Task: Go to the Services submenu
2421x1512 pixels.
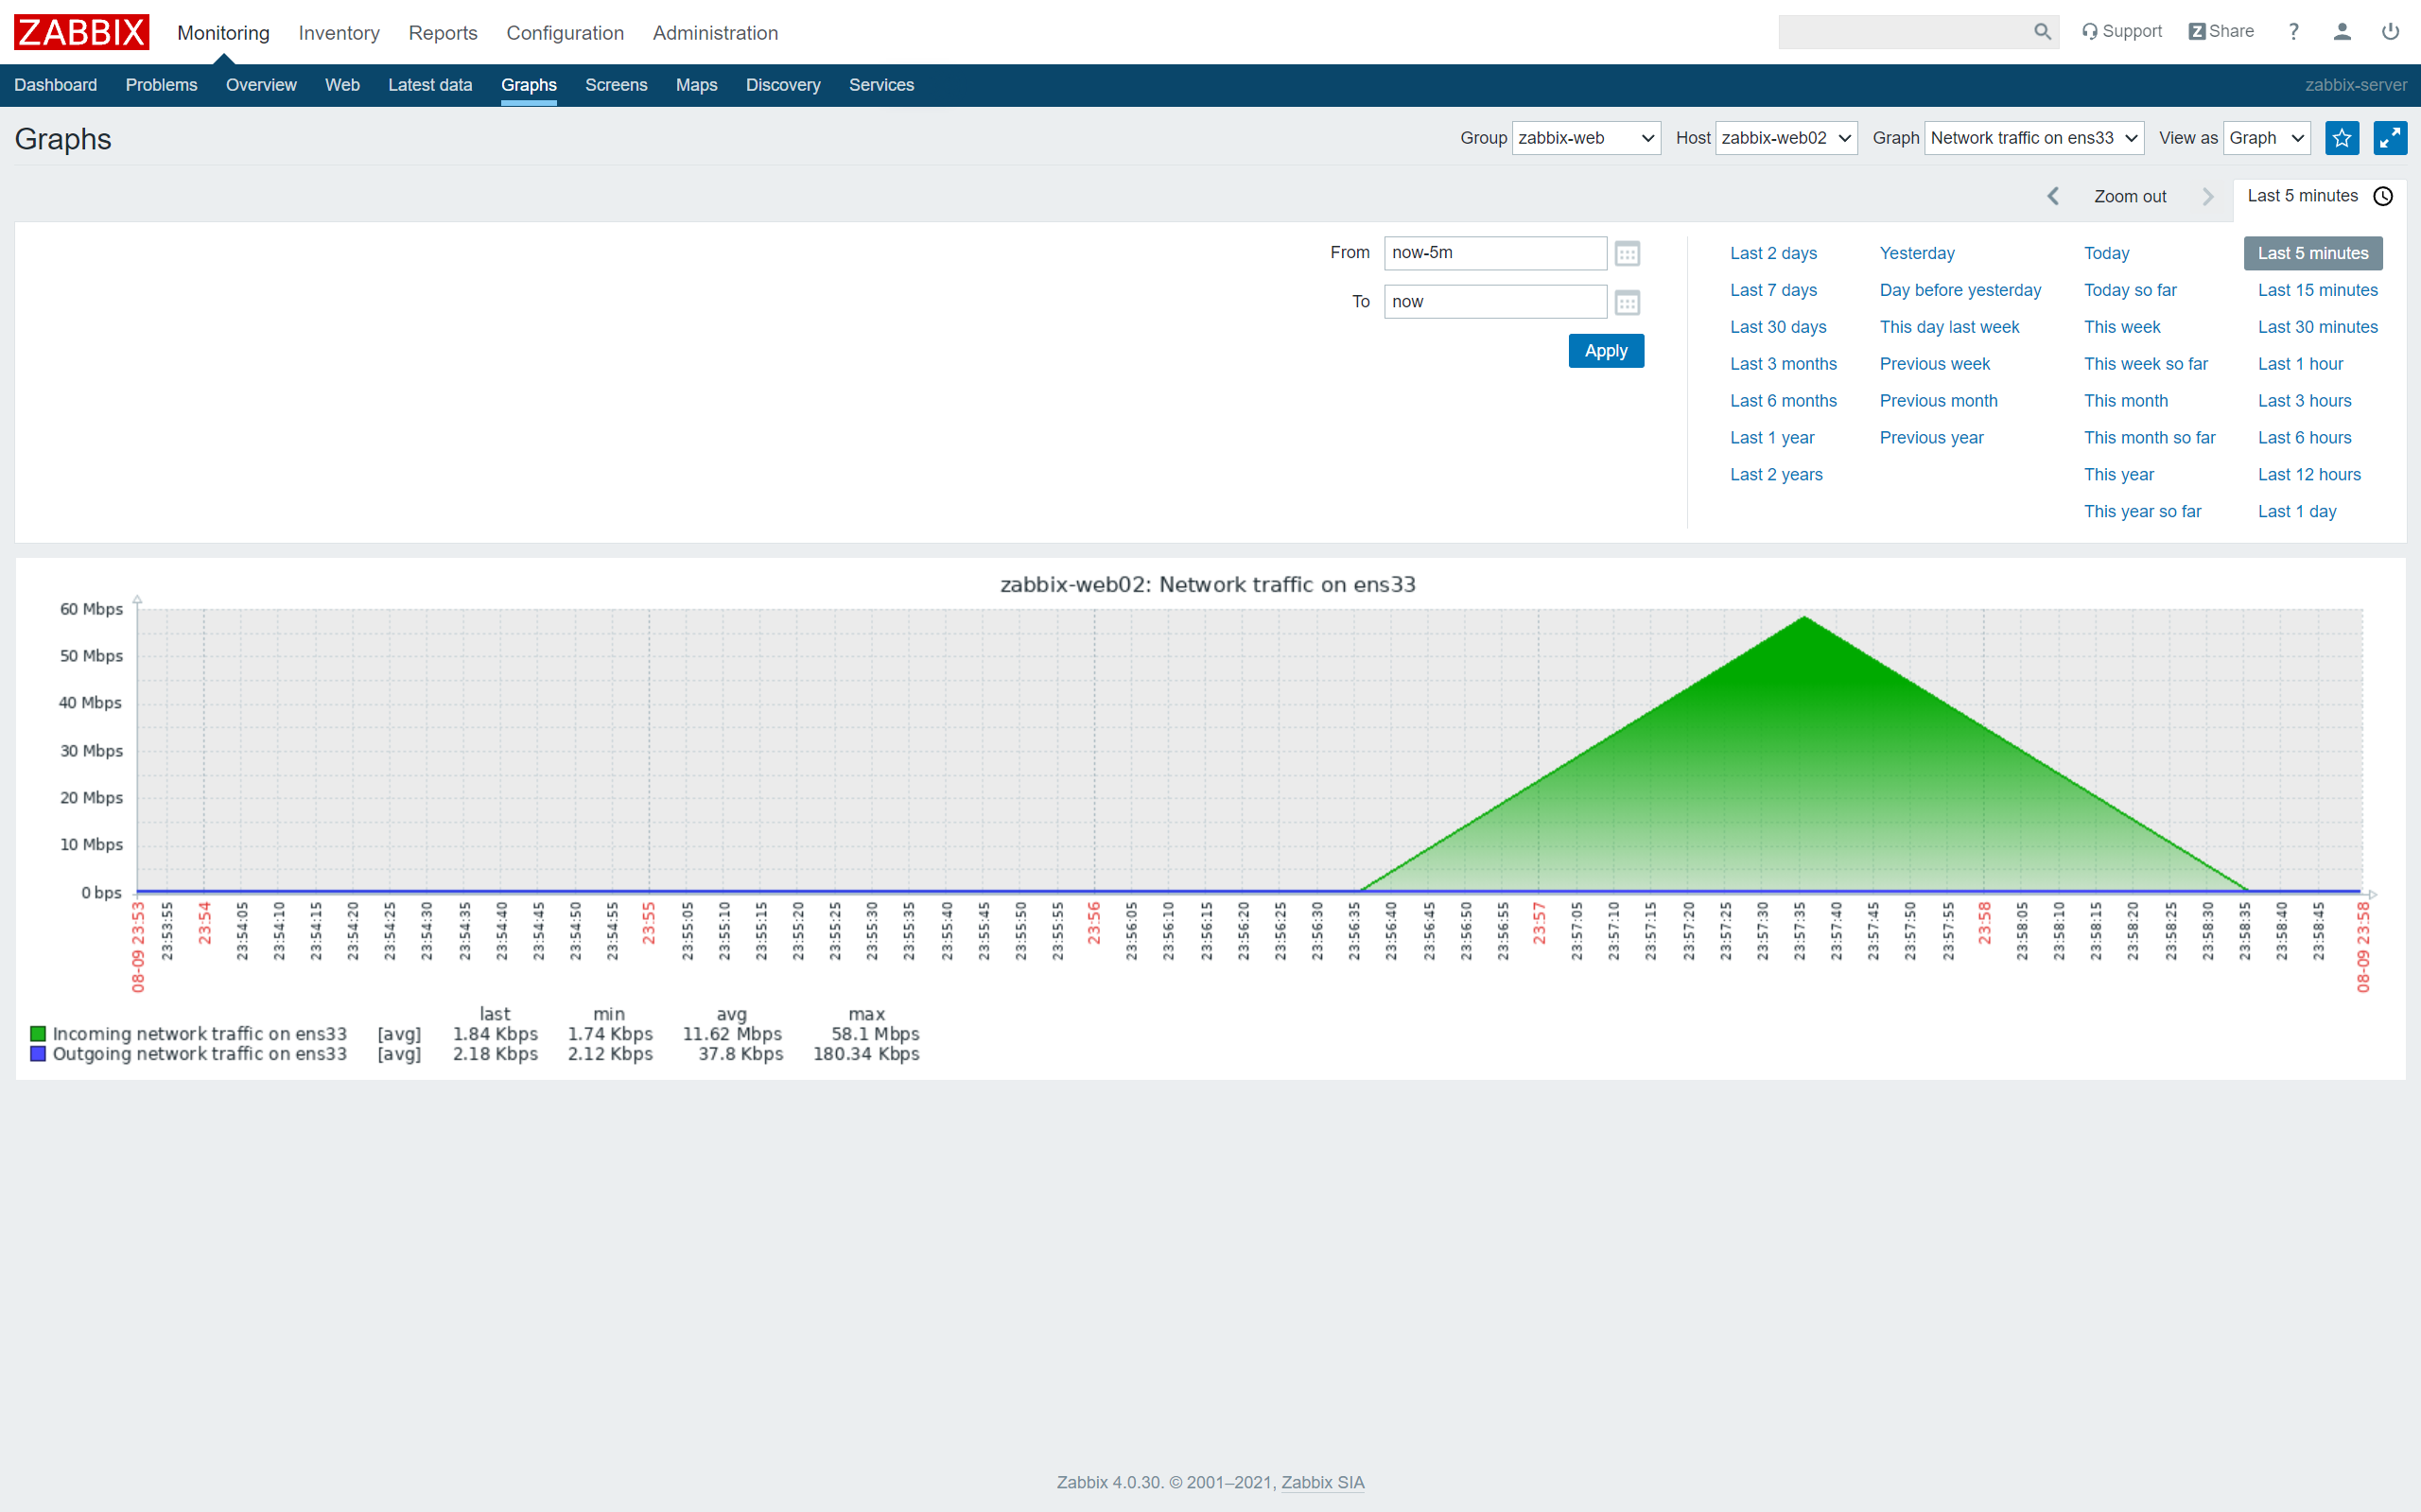Action: click(x=881, y=85)
